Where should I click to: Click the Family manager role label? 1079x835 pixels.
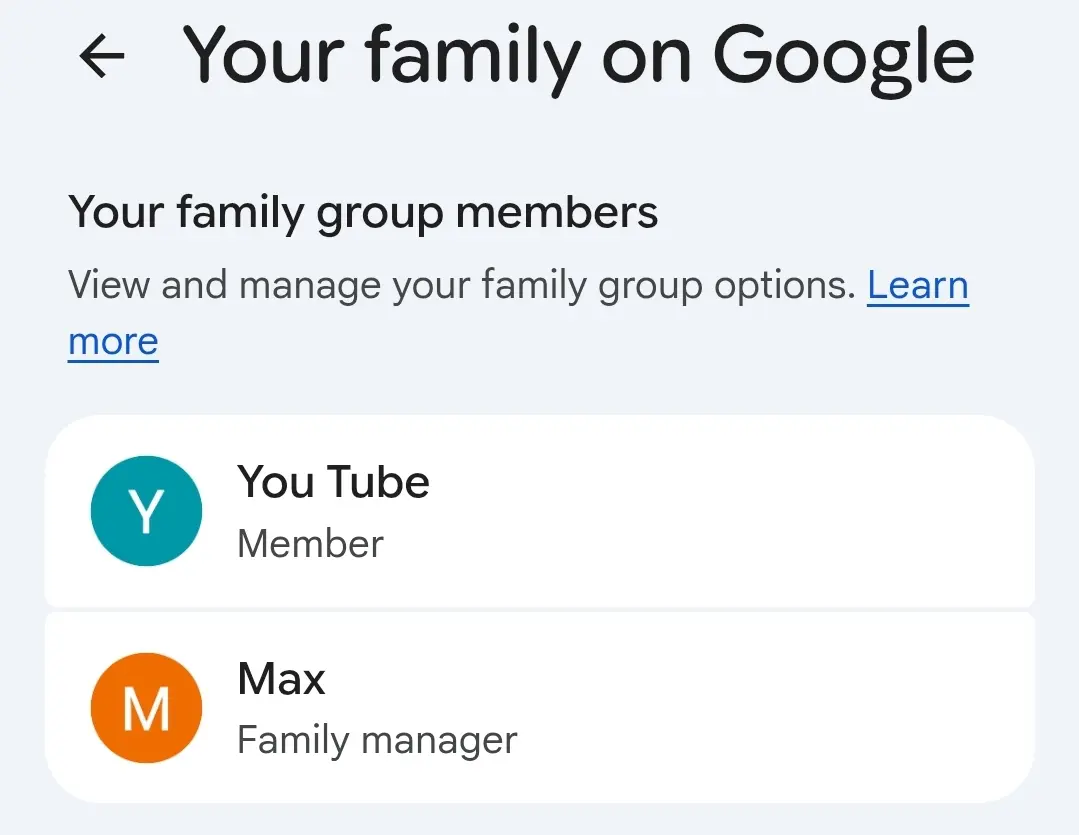click(x=377, y=741)
